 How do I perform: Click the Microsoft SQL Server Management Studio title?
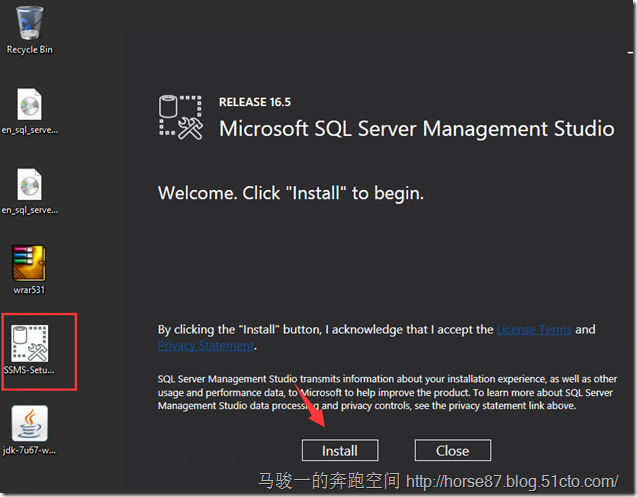coord(416,129)
